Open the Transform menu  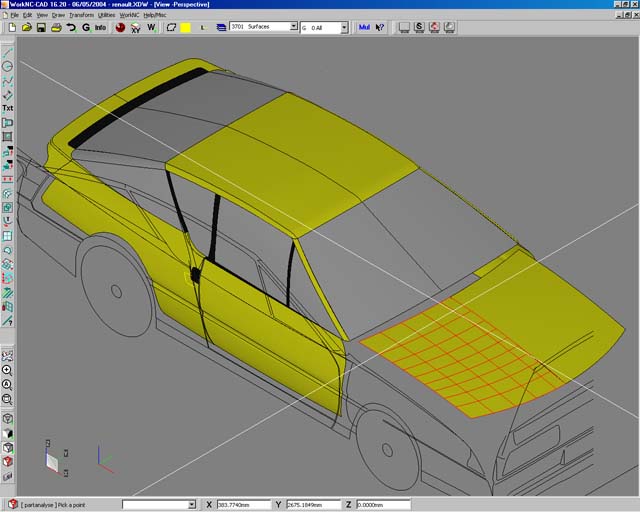[x=81, y=15]
